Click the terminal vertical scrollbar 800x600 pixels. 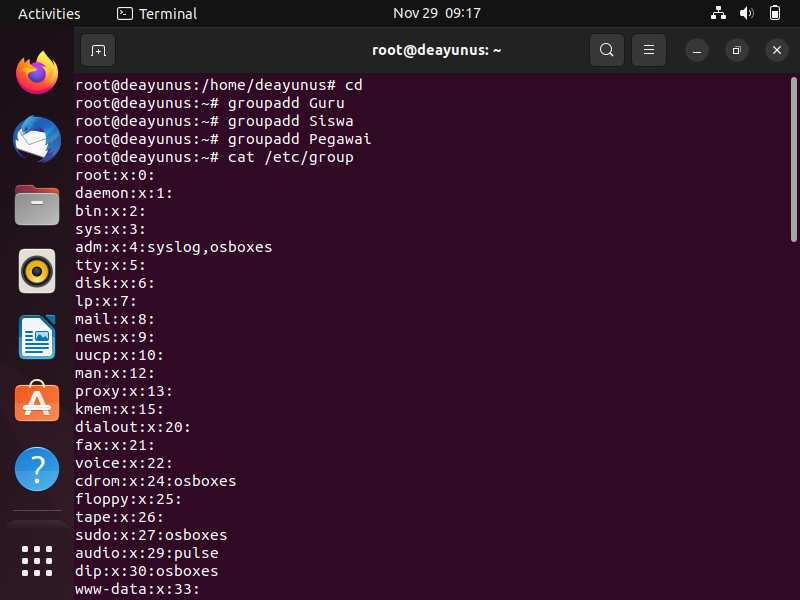tap(793, 159)
